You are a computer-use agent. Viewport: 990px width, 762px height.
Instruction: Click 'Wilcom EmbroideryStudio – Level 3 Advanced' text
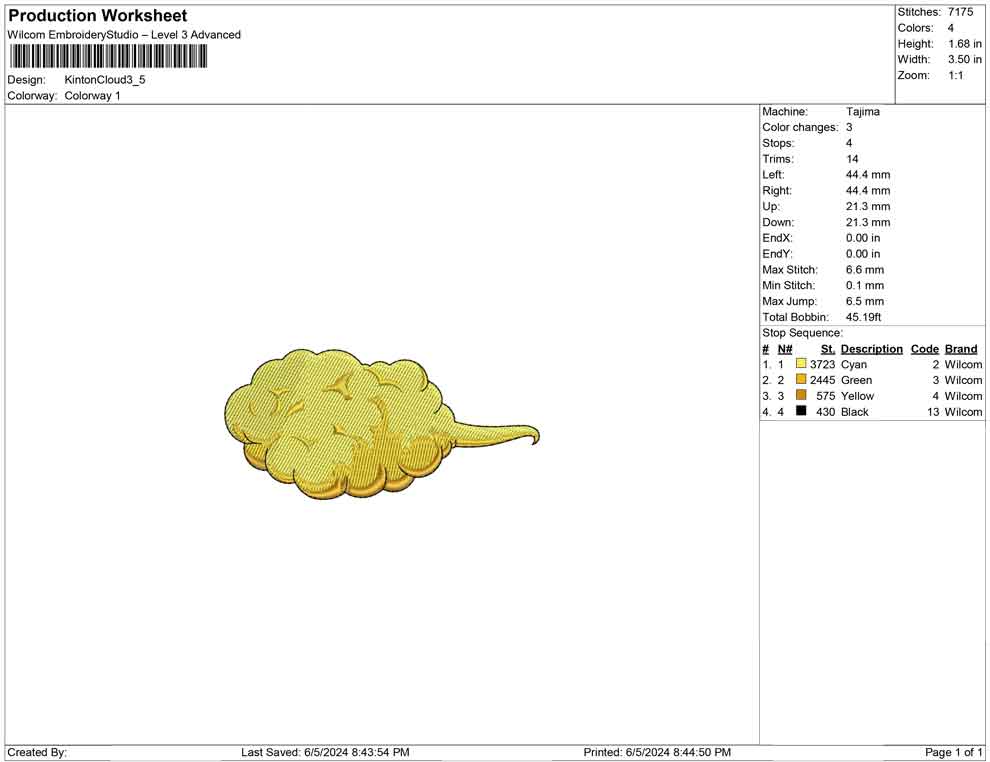124,35
